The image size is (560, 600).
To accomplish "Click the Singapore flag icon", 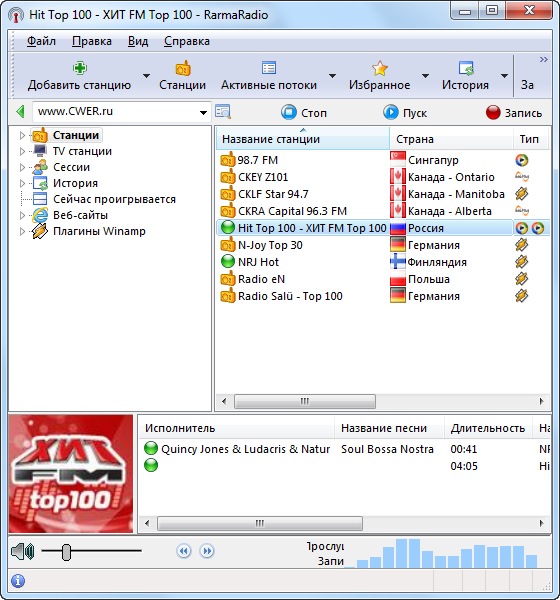I will [x=398, y=160].
